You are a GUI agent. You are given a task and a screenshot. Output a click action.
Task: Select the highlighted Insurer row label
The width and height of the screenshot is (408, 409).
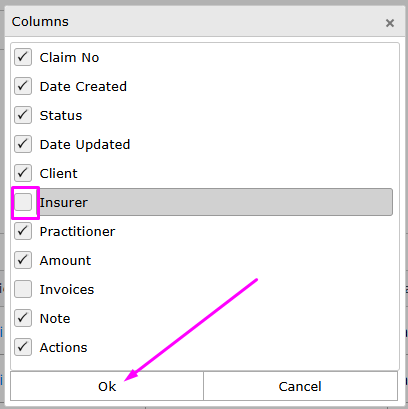pos(64,202)
